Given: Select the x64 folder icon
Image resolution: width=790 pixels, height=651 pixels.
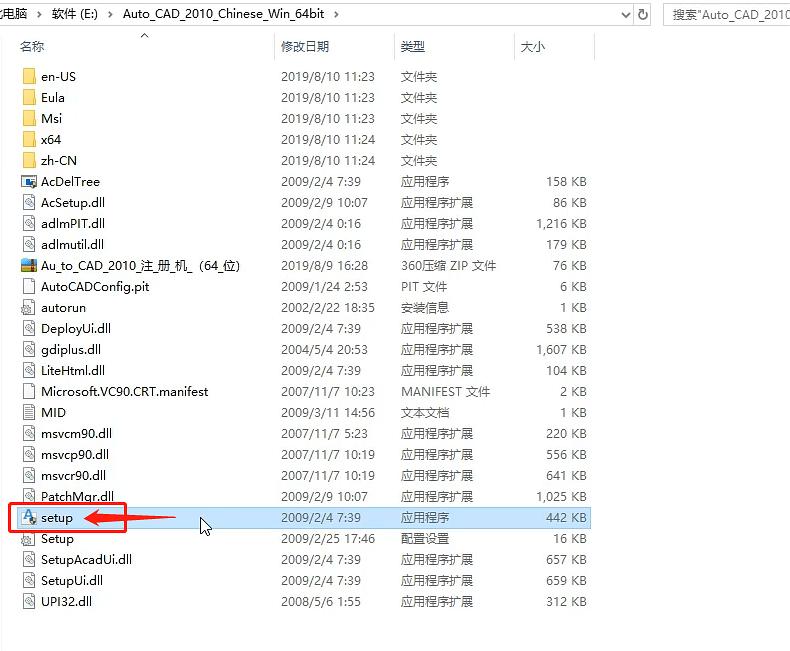Looking at the screenshot, I should 29,140.
